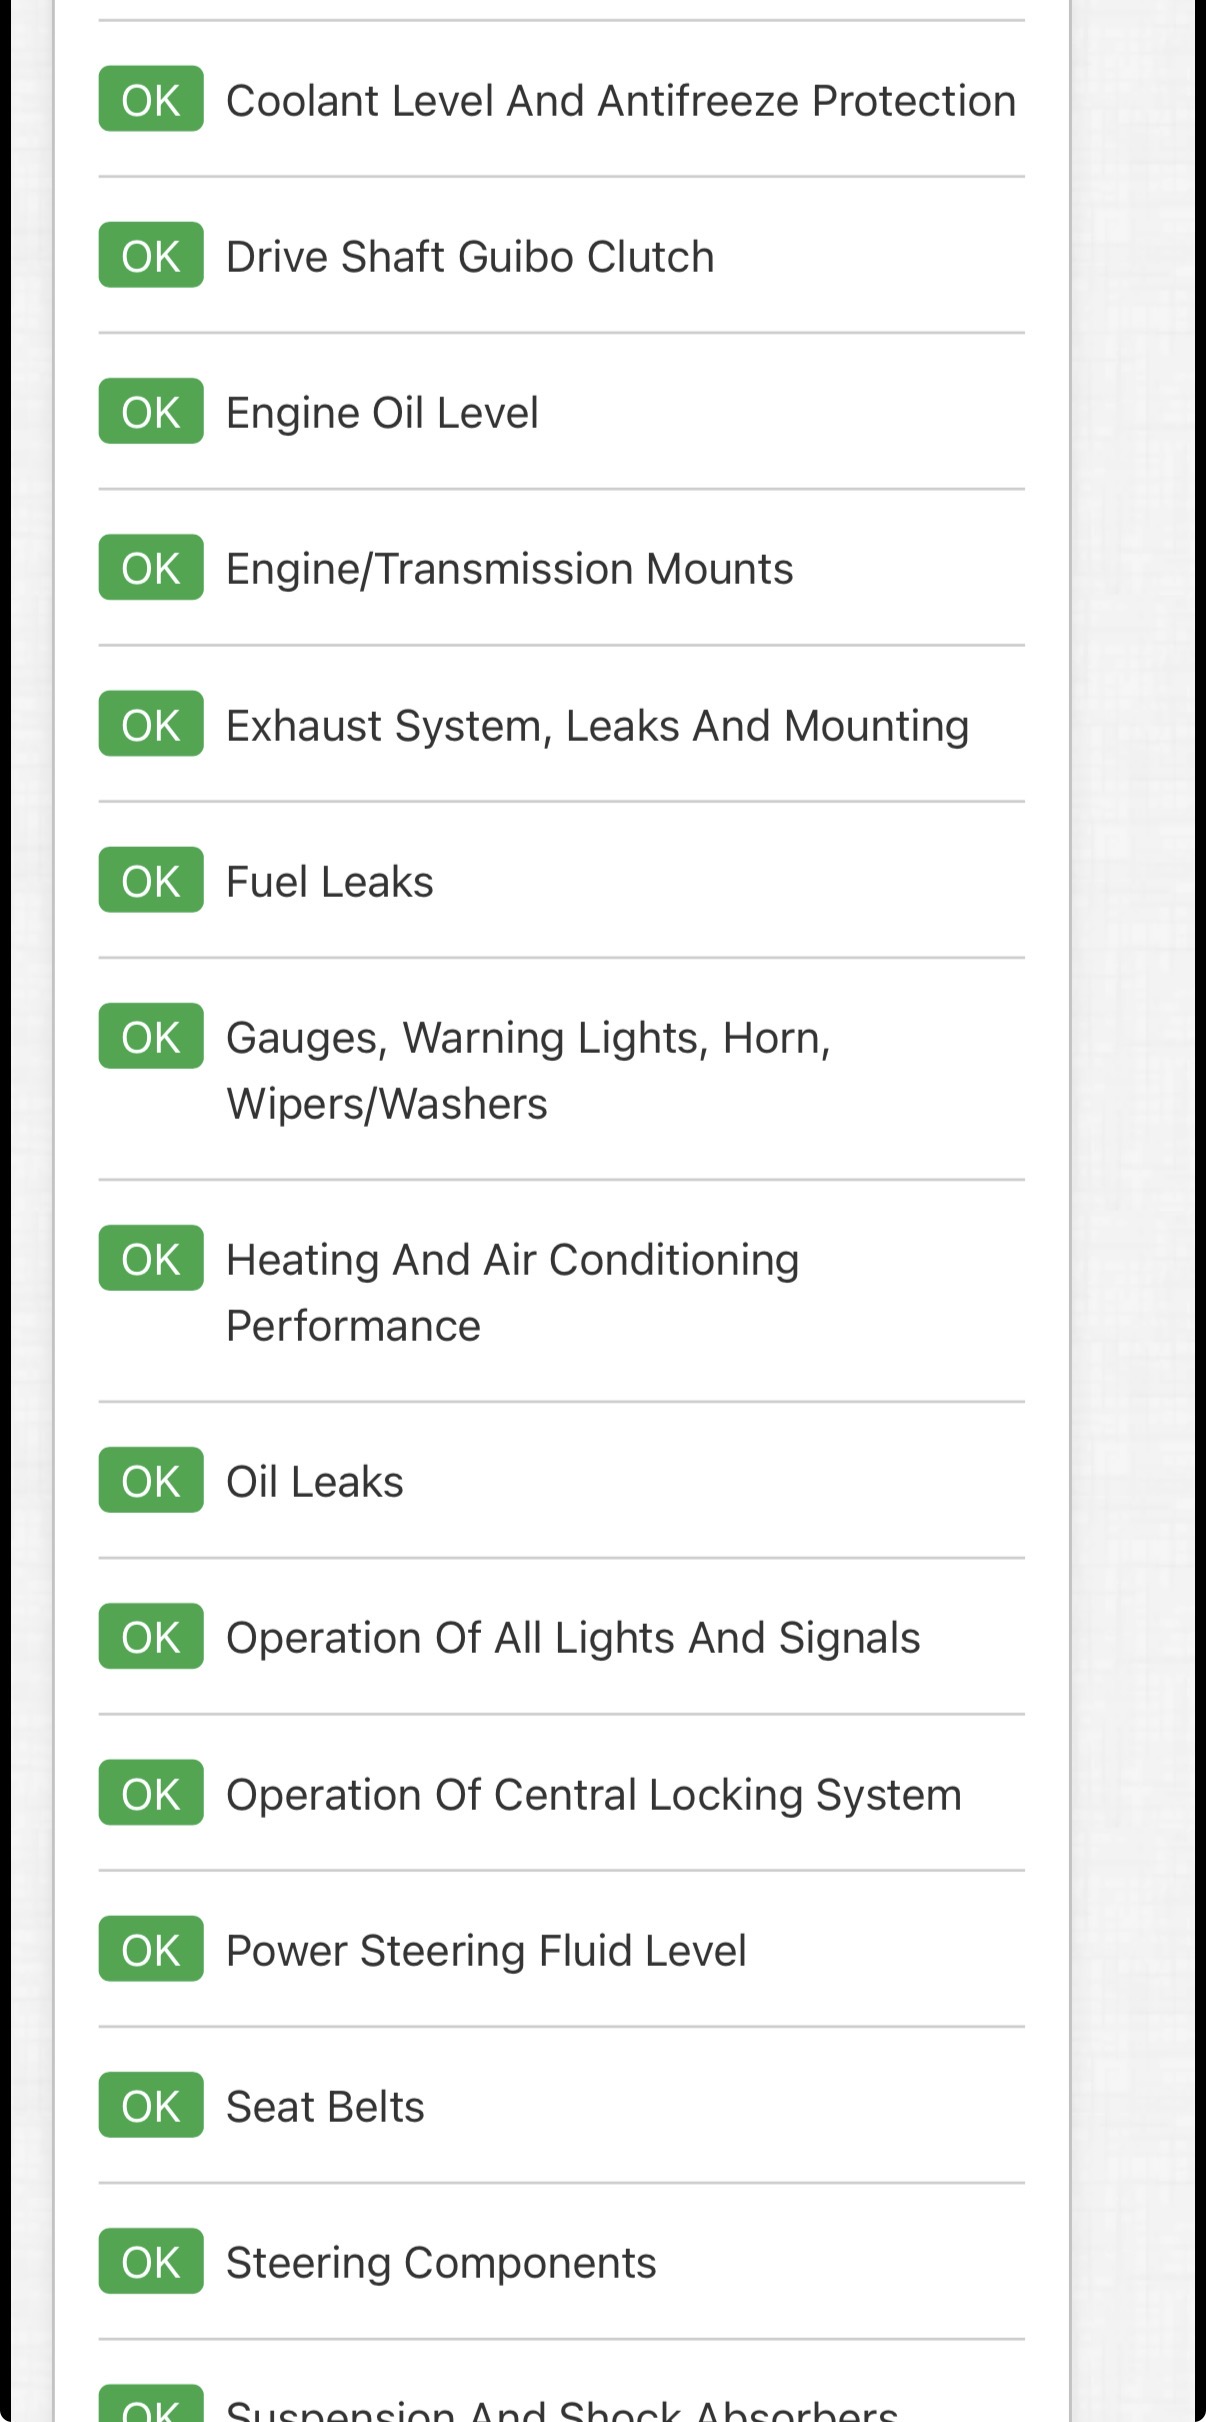
Task: Tap OK badge next to Drive Shaft Guibo Clutch
Action: [151, 256]
